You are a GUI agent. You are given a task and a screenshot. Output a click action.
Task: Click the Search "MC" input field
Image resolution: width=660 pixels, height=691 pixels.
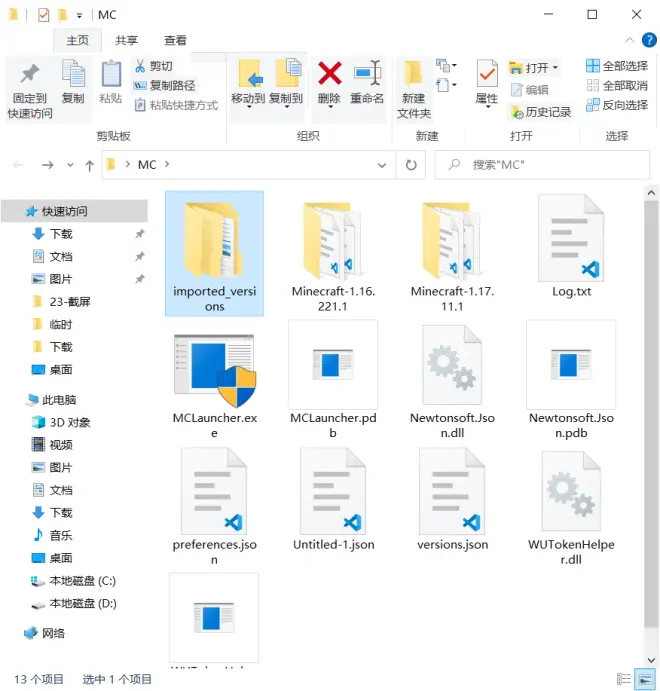pos(542,165)
